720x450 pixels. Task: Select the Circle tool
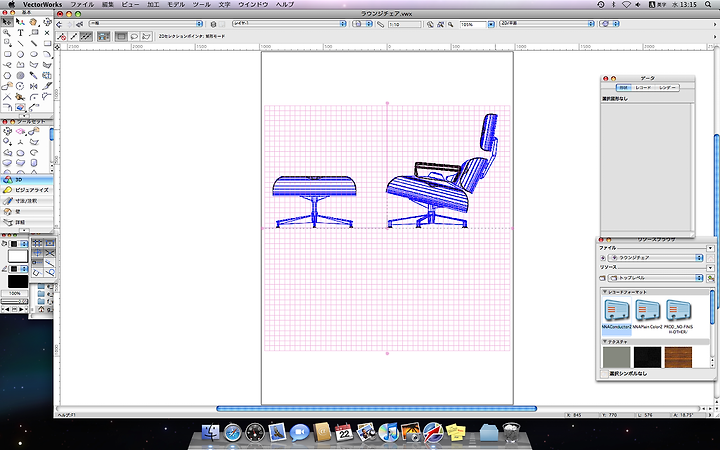pyautogui.click(x=20, y=54)
